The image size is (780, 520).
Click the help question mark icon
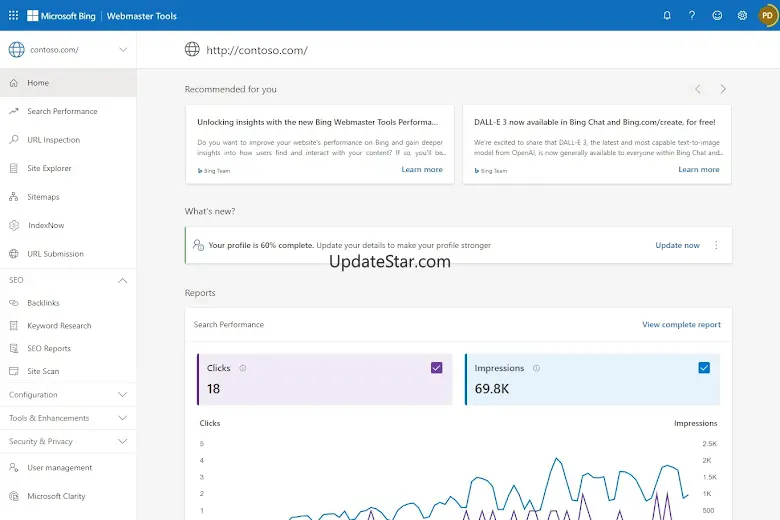(692, 16)
